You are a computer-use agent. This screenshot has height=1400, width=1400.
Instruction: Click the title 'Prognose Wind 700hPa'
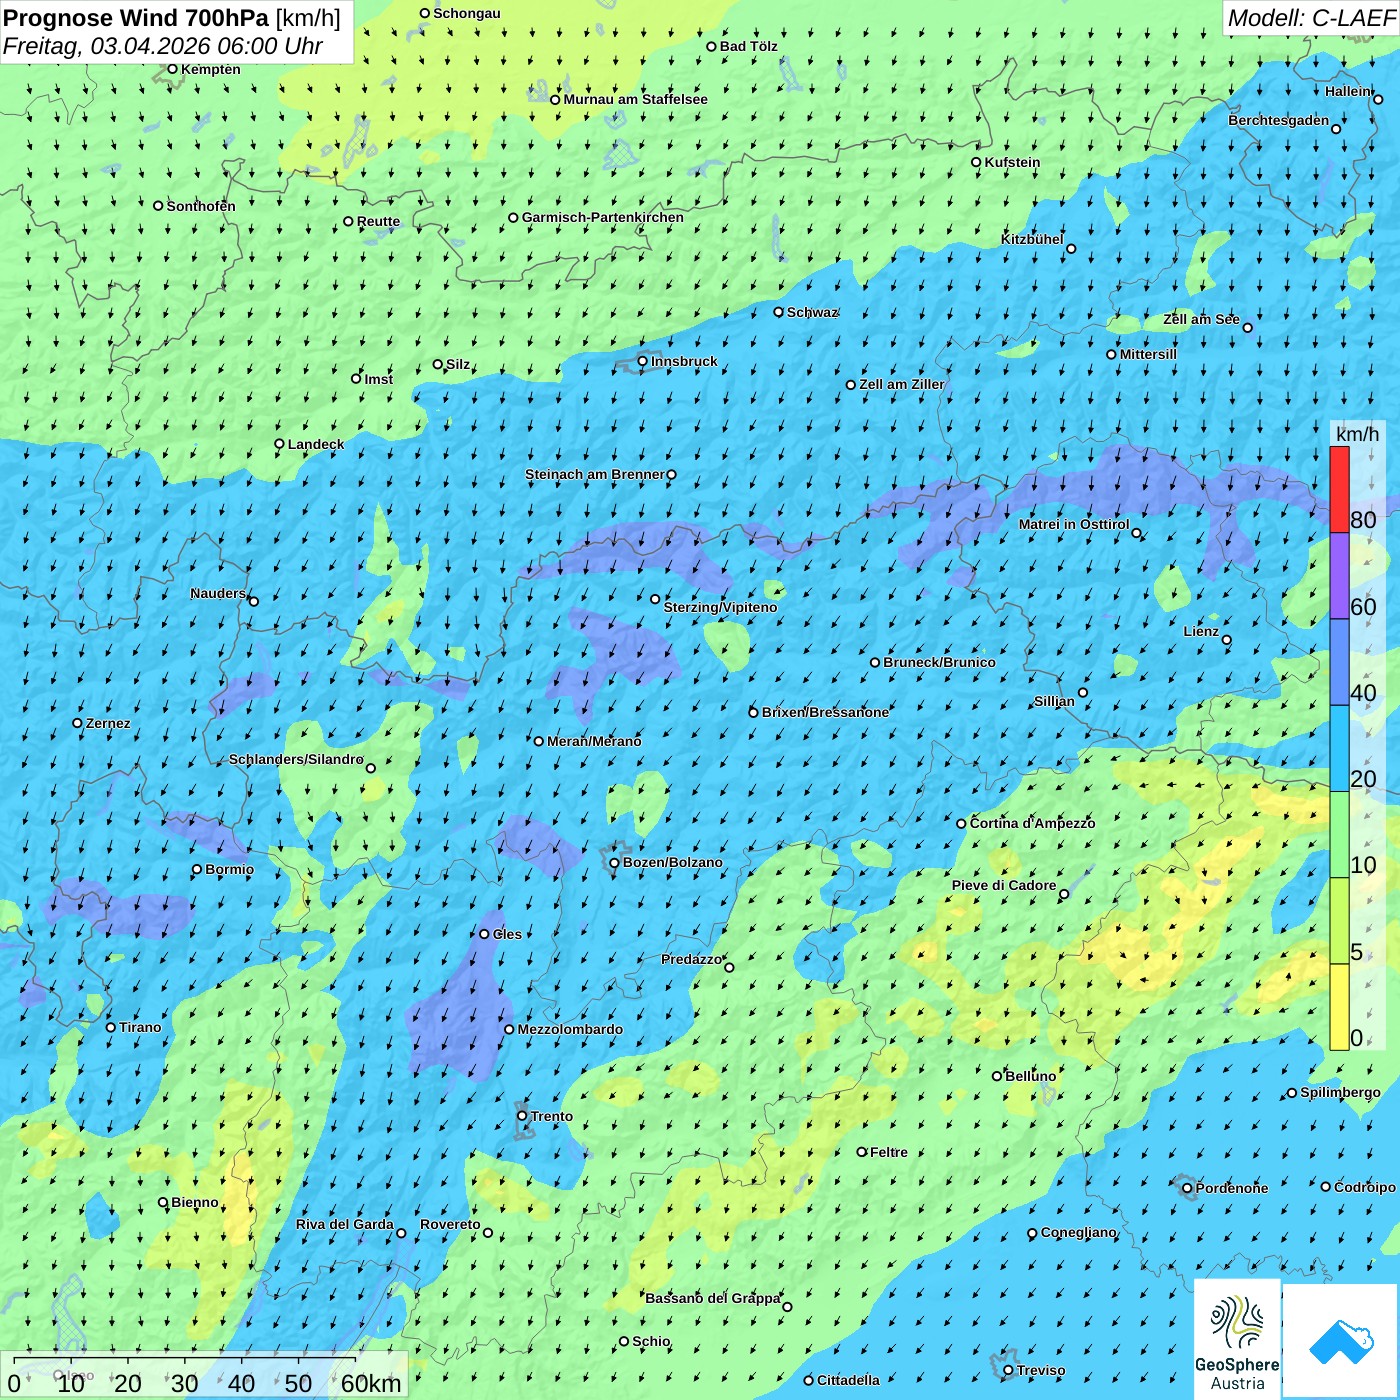pyautogui.click(x=136, y=18)
